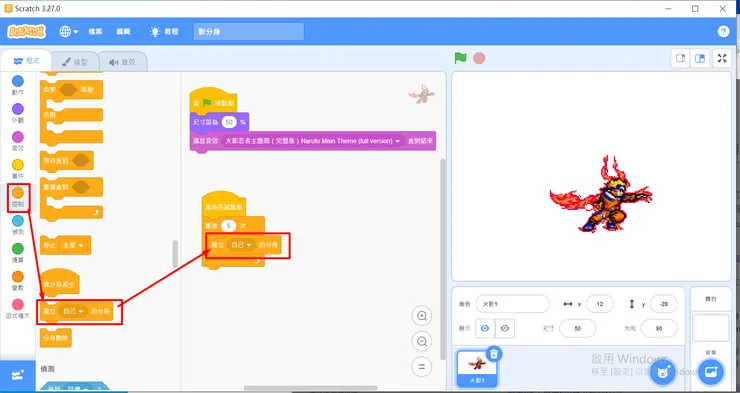Open the 檔案 (File) menu
Image resolution: width=740 pixels, height=393 pixels.
[95, 32]
